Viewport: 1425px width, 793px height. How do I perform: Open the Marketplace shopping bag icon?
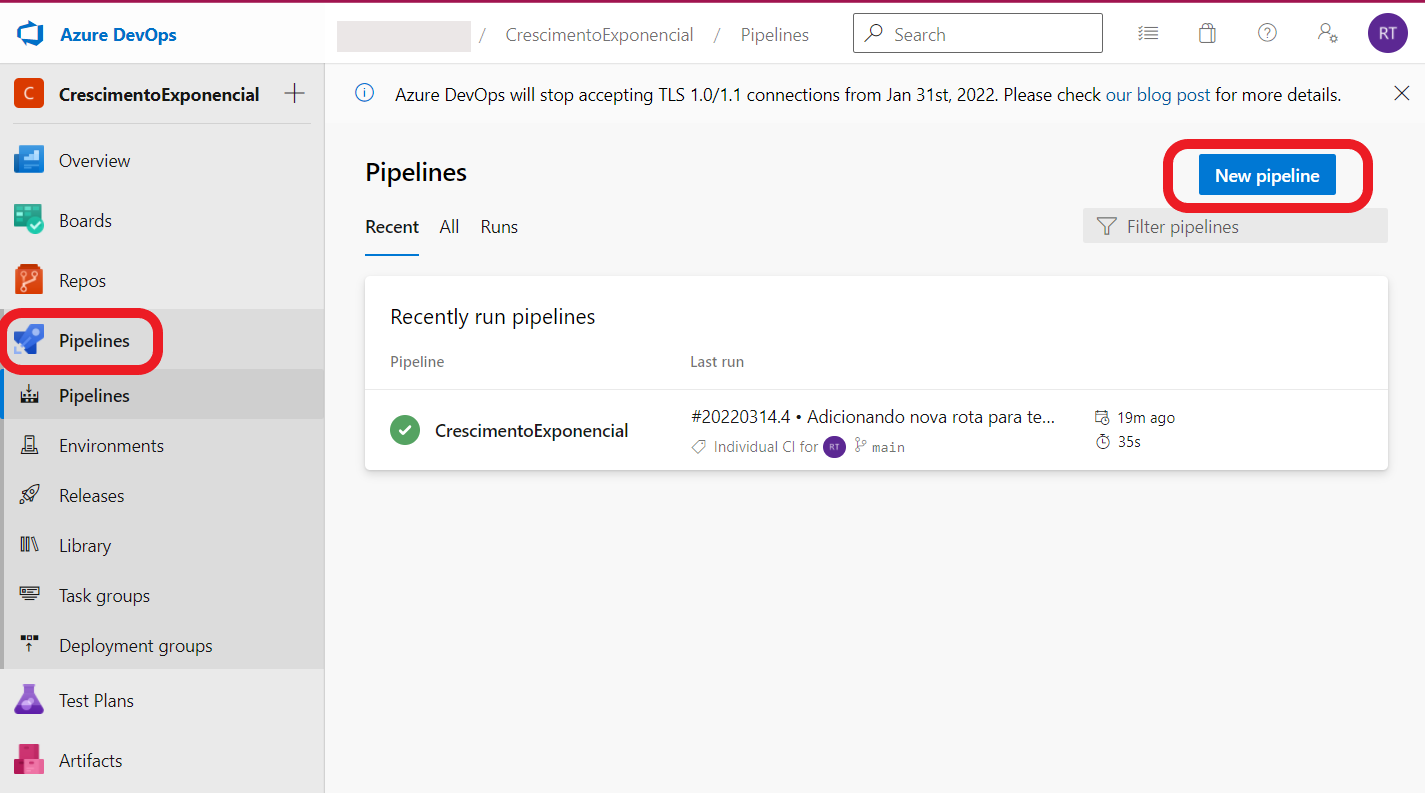[x=1208, y=33]
